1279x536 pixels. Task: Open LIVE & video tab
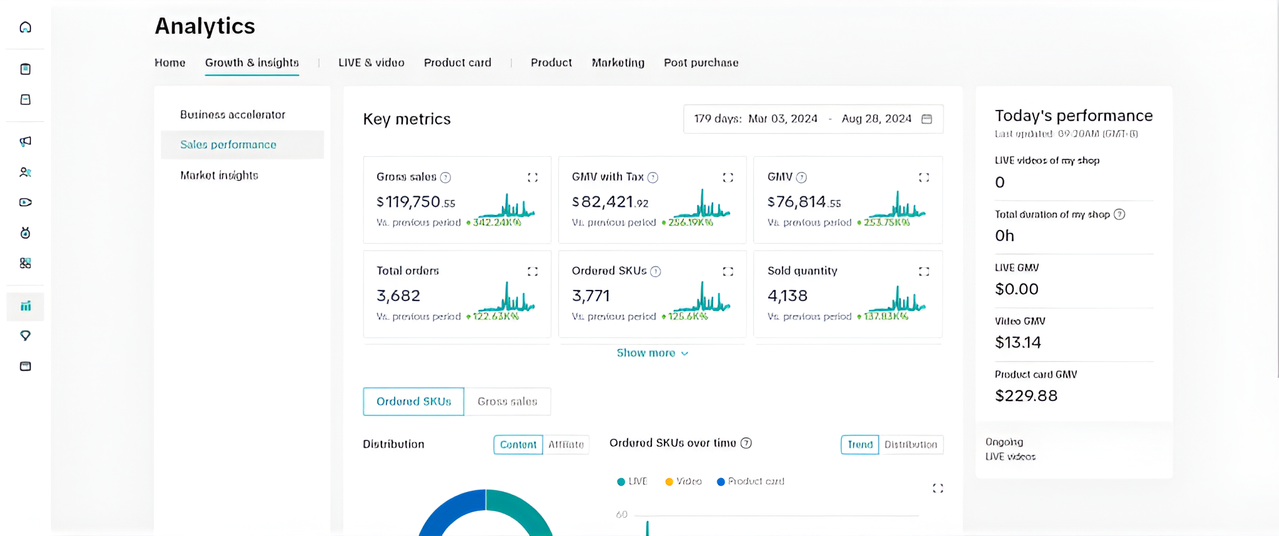pyautogui.click(x=371, y=62)
